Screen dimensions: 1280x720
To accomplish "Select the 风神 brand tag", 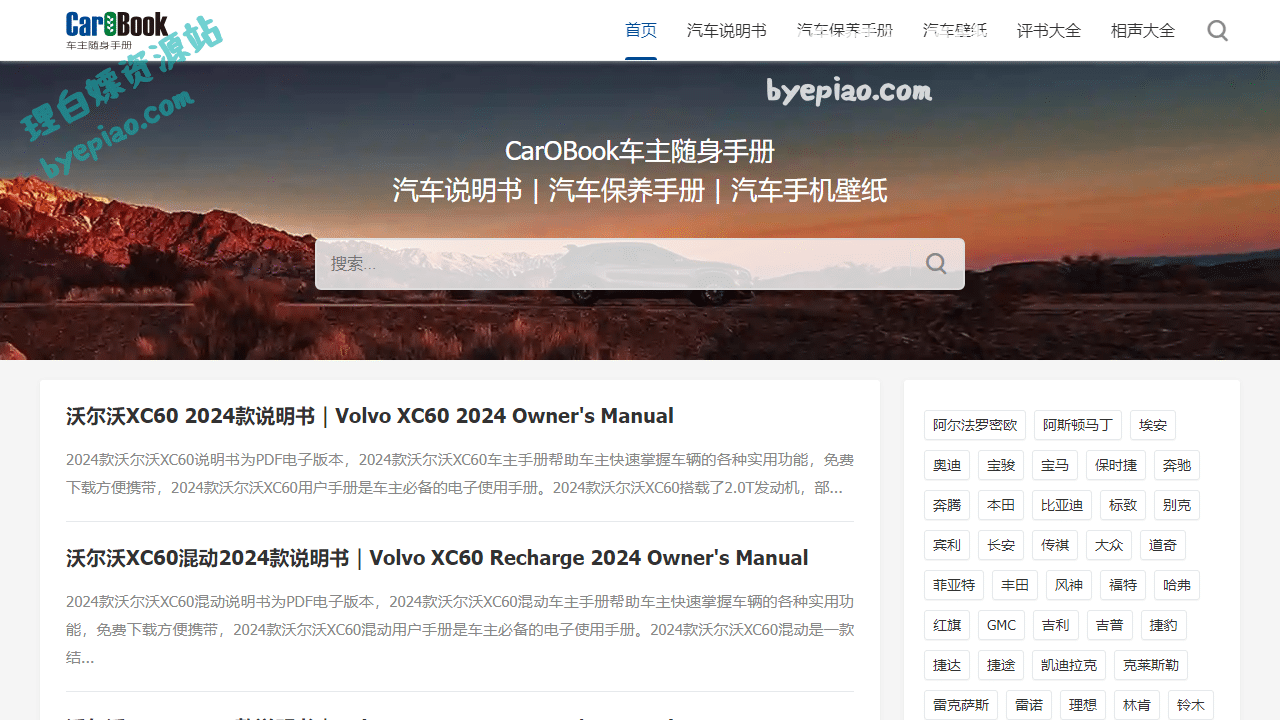I will coord(1069,585).
